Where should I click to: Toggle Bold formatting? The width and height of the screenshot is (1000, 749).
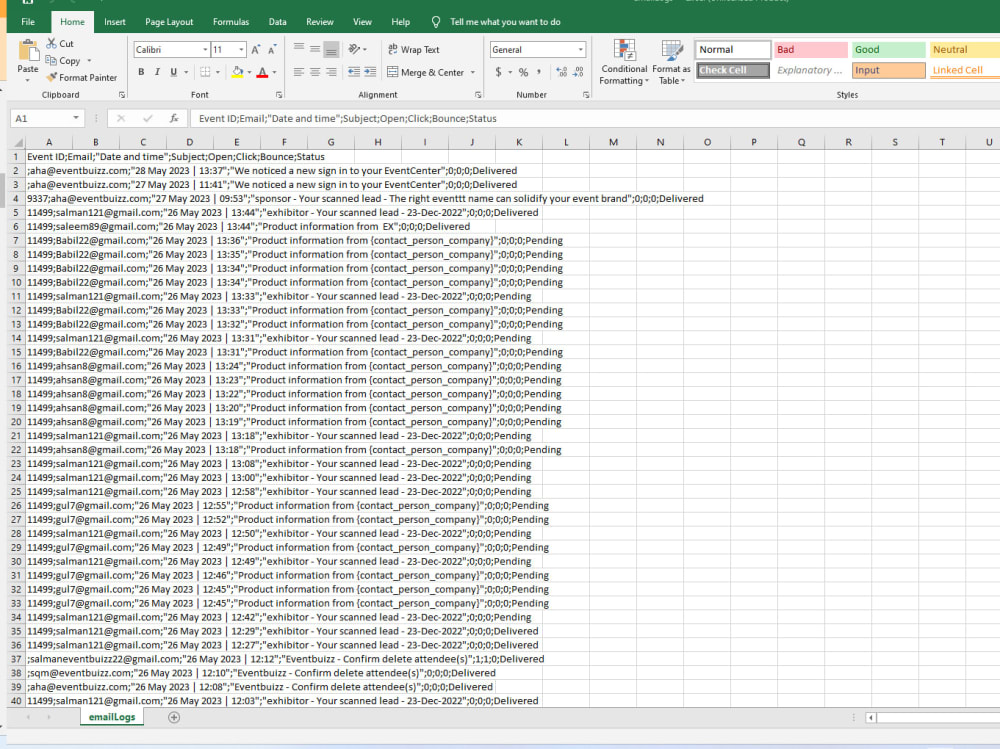tap(141, 72)
